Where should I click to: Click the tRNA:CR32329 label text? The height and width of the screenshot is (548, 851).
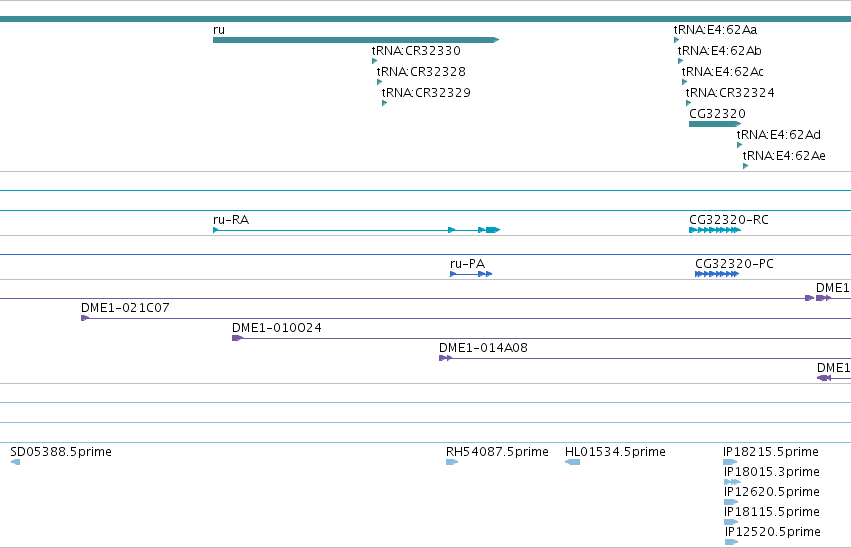click(x=426, y=93)
